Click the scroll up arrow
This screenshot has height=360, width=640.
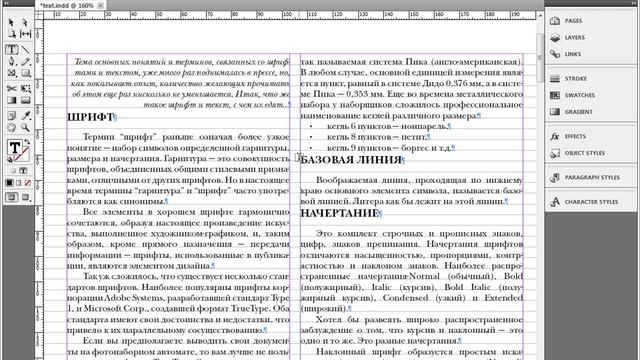click(x=540, y=16)
